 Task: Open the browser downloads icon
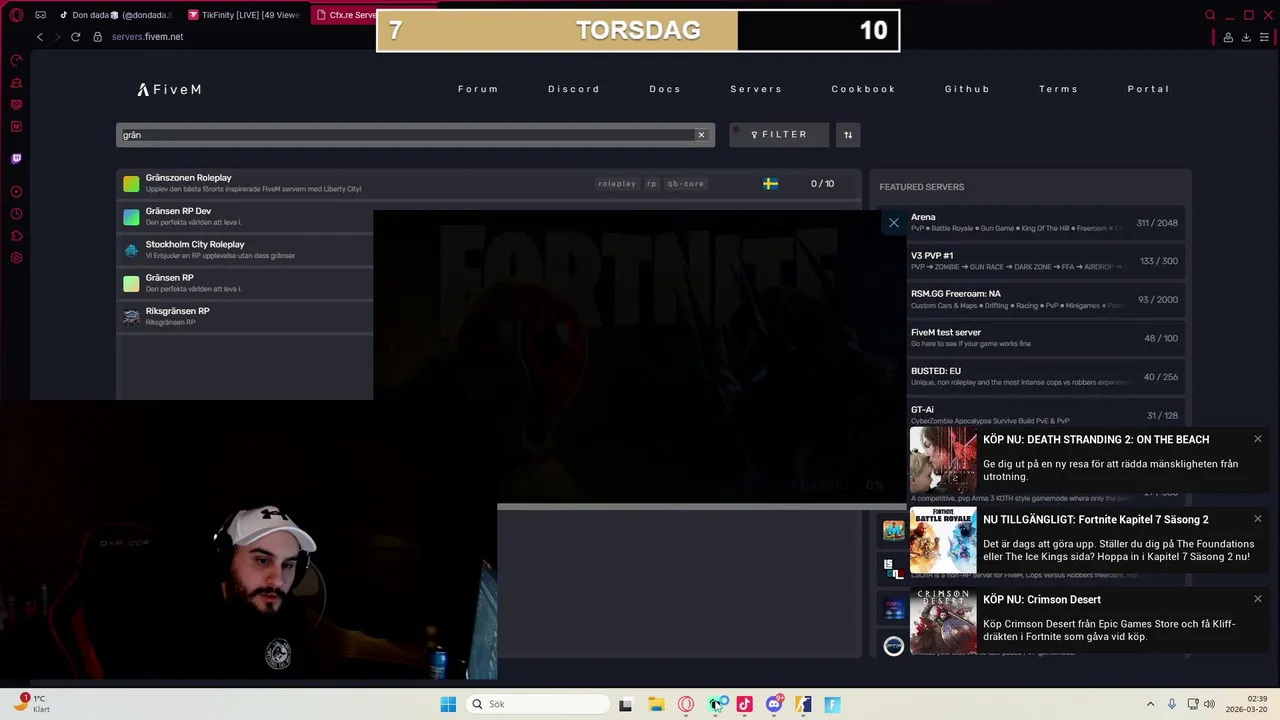(1246, 37)
